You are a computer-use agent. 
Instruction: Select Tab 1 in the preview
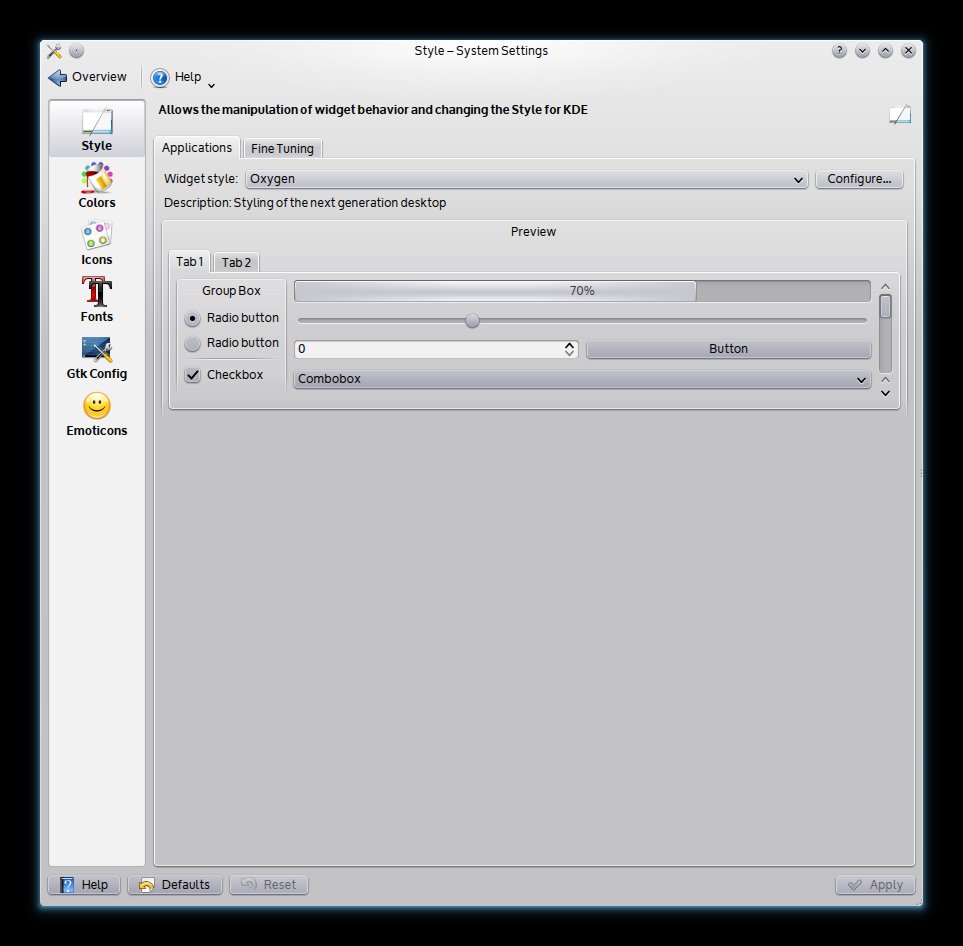[x=189, y=262]
